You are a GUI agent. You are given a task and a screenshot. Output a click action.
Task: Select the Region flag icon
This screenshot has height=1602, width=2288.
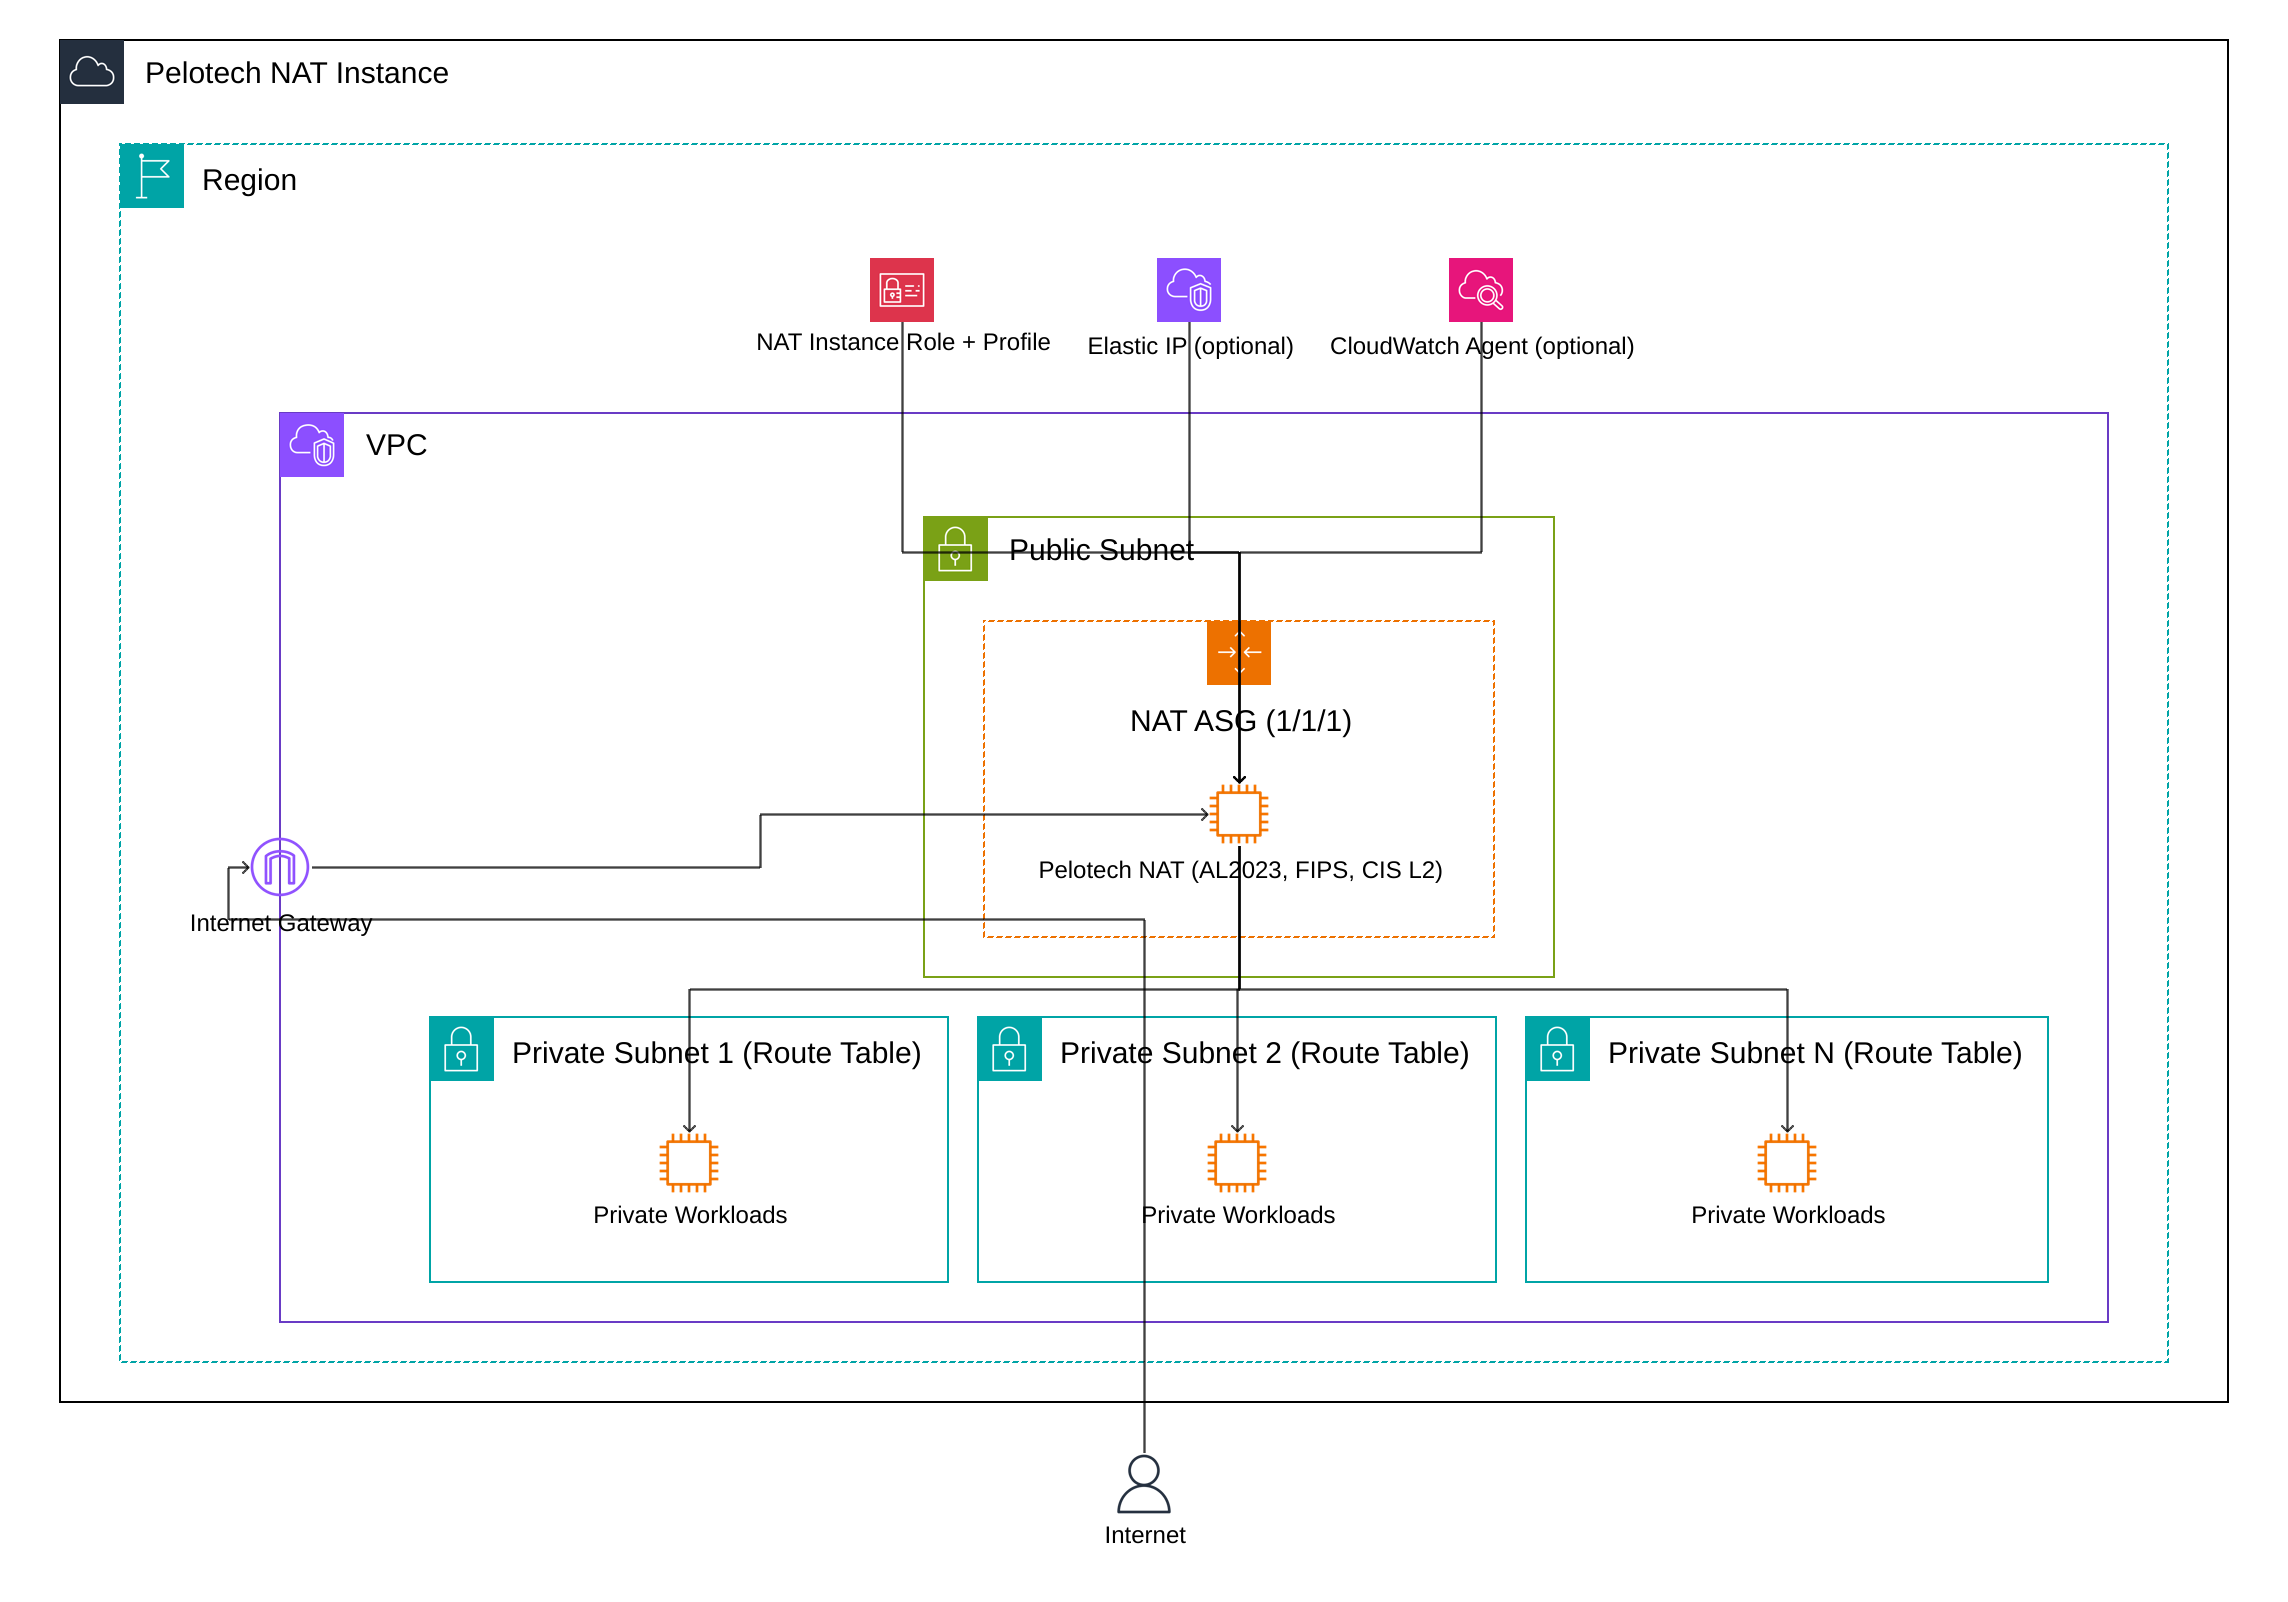pyautogui.click(x=152, y=176)
